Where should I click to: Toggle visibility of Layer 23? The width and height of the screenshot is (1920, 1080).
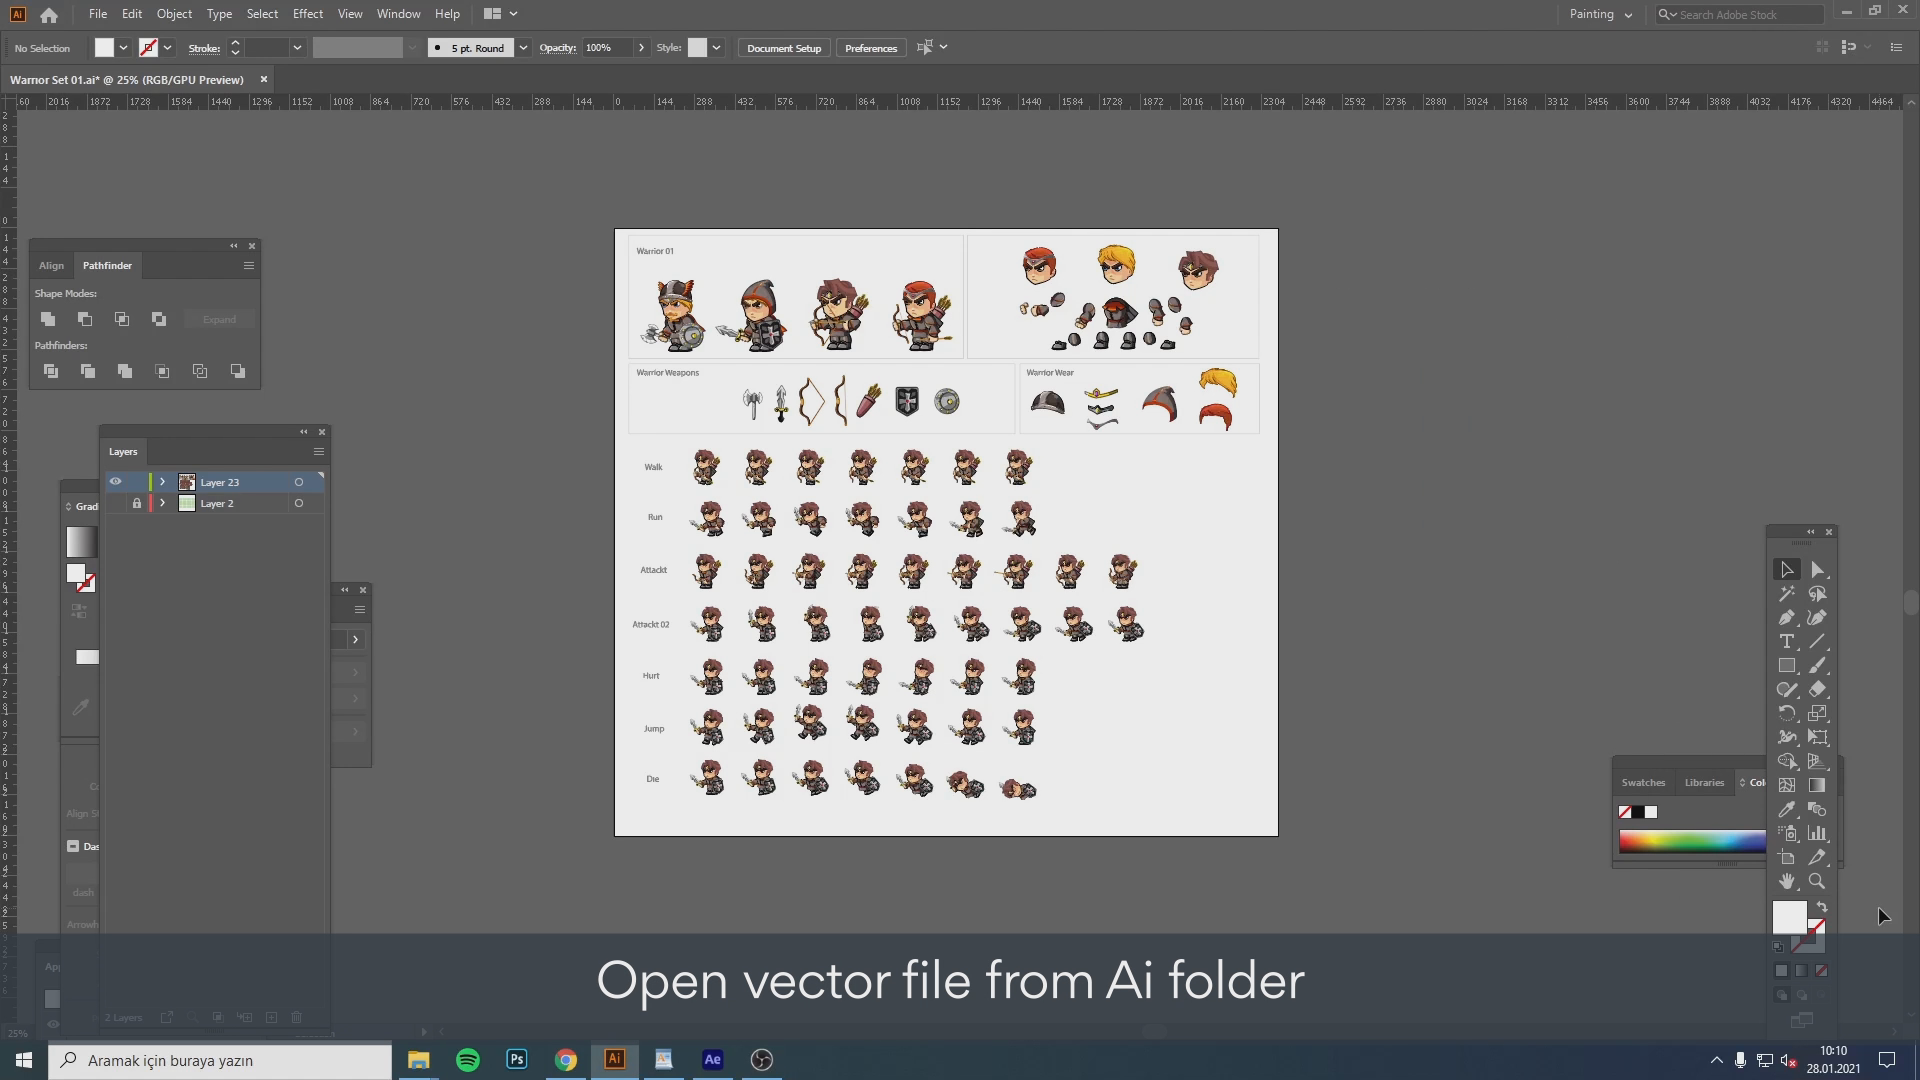click(115, 481)
